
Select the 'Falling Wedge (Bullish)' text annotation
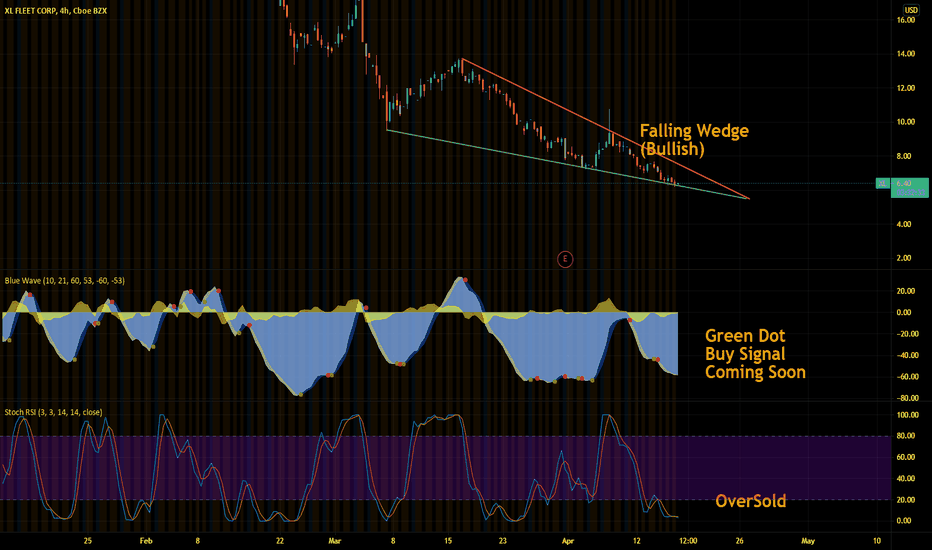tap(694, 140)
